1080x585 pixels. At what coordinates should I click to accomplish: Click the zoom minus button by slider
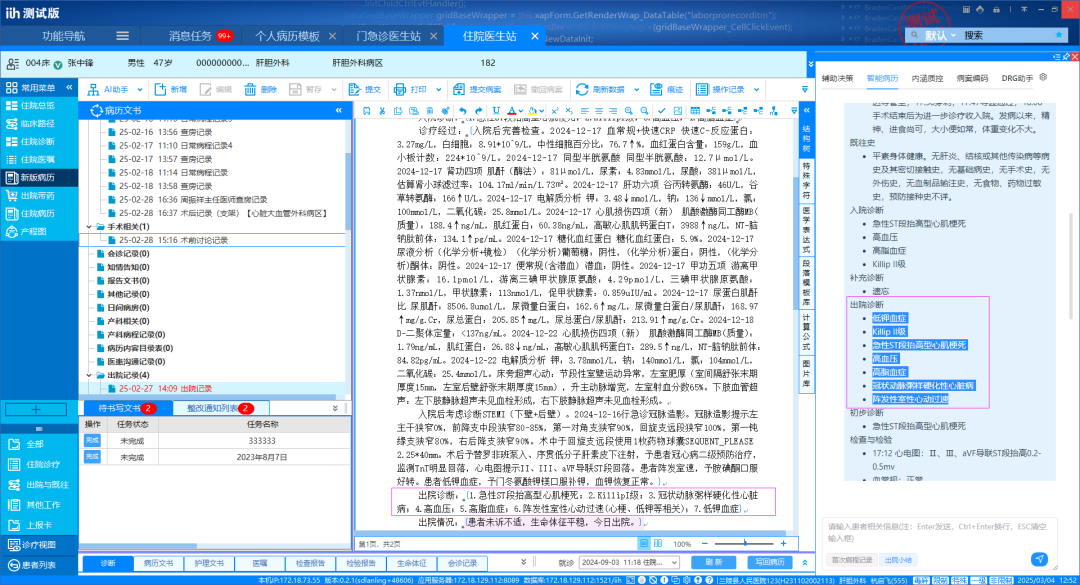click(x=705, y=544)
